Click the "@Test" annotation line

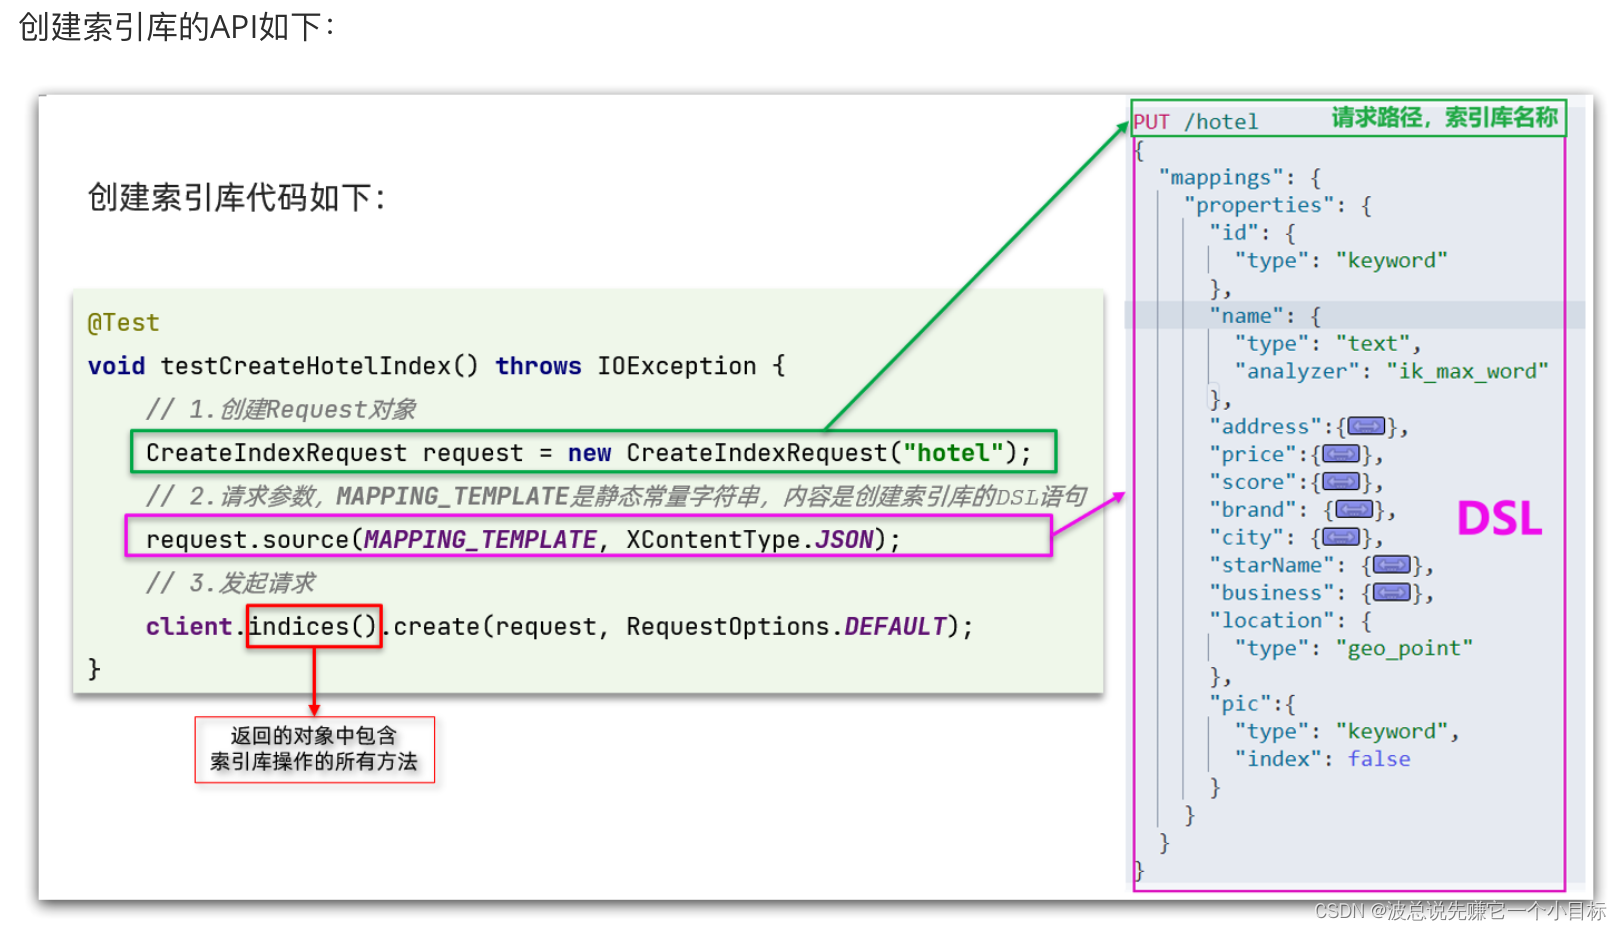coord(123,323)
